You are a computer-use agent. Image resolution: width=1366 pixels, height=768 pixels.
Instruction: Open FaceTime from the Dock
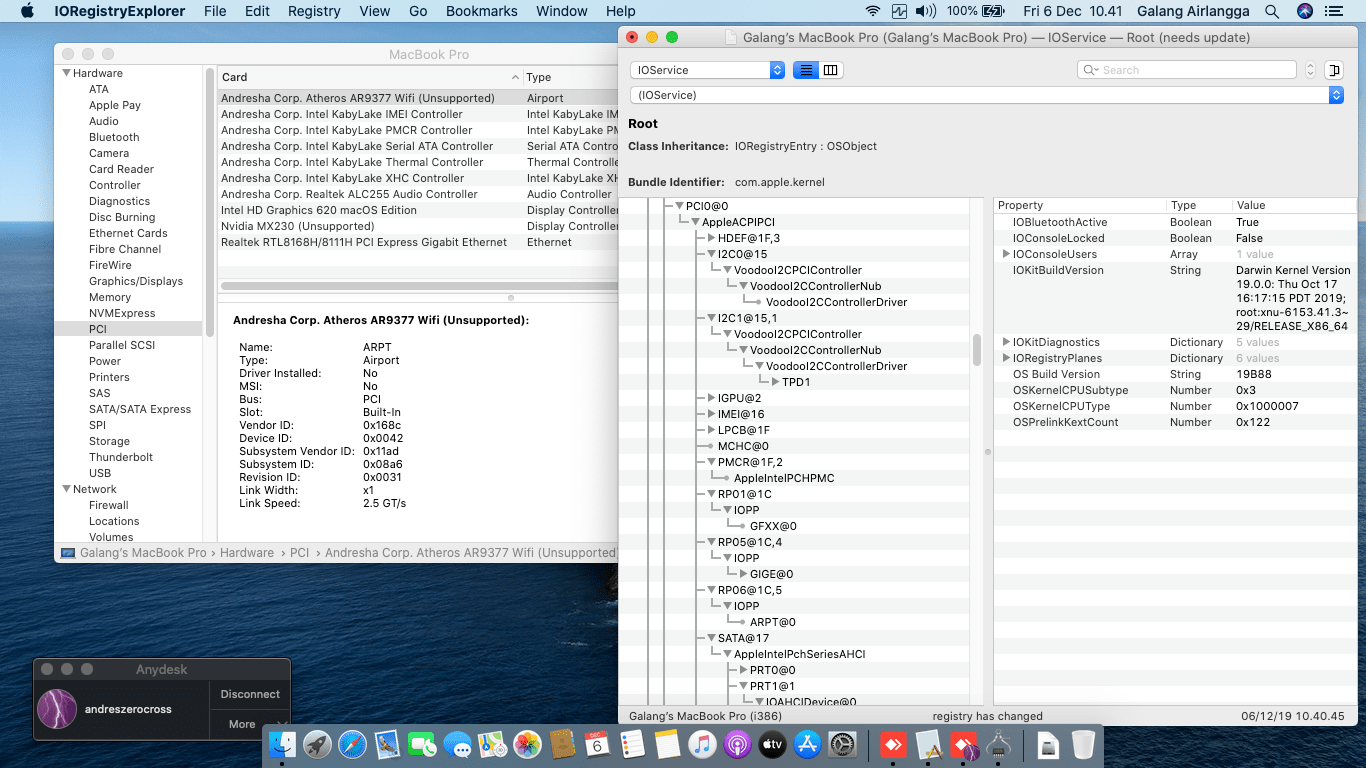423,744
